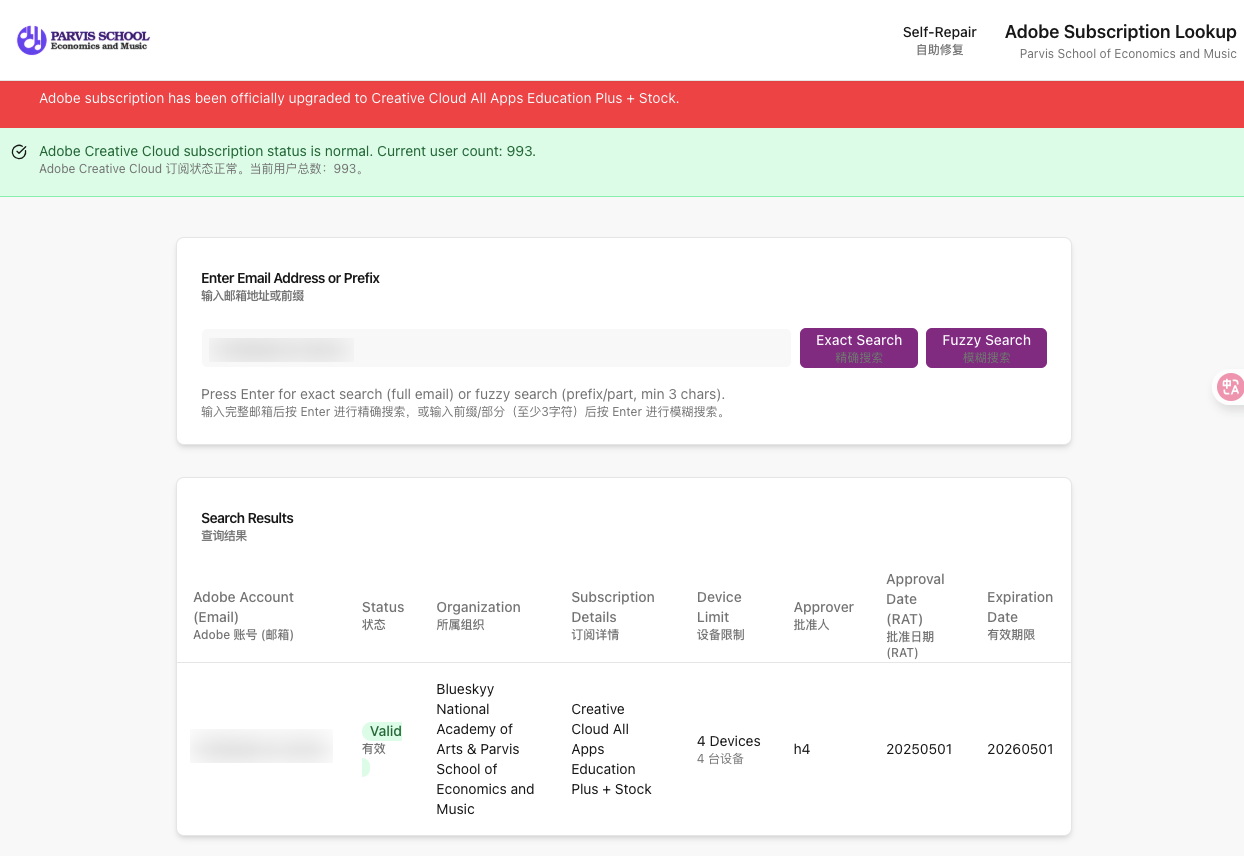Click the check-circle status icon
This screenshot has width=1244, height=856.
[x=19, y=152]
